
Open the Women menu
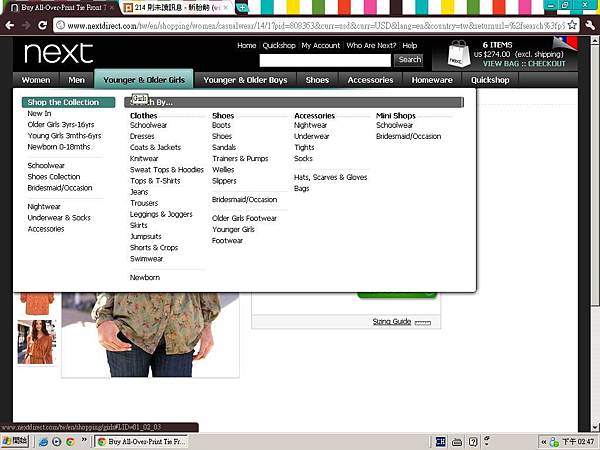click(36, 80)
